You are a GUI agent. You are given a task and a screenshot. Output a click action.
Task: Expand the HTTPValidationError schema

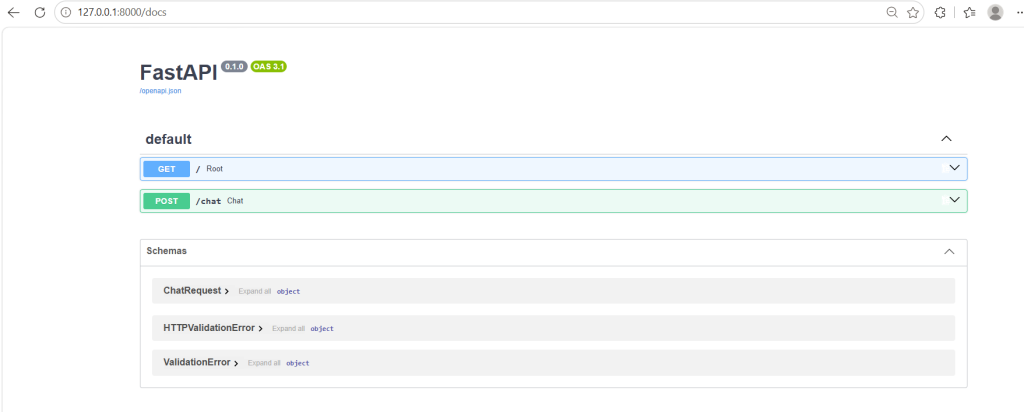[213, 328]
